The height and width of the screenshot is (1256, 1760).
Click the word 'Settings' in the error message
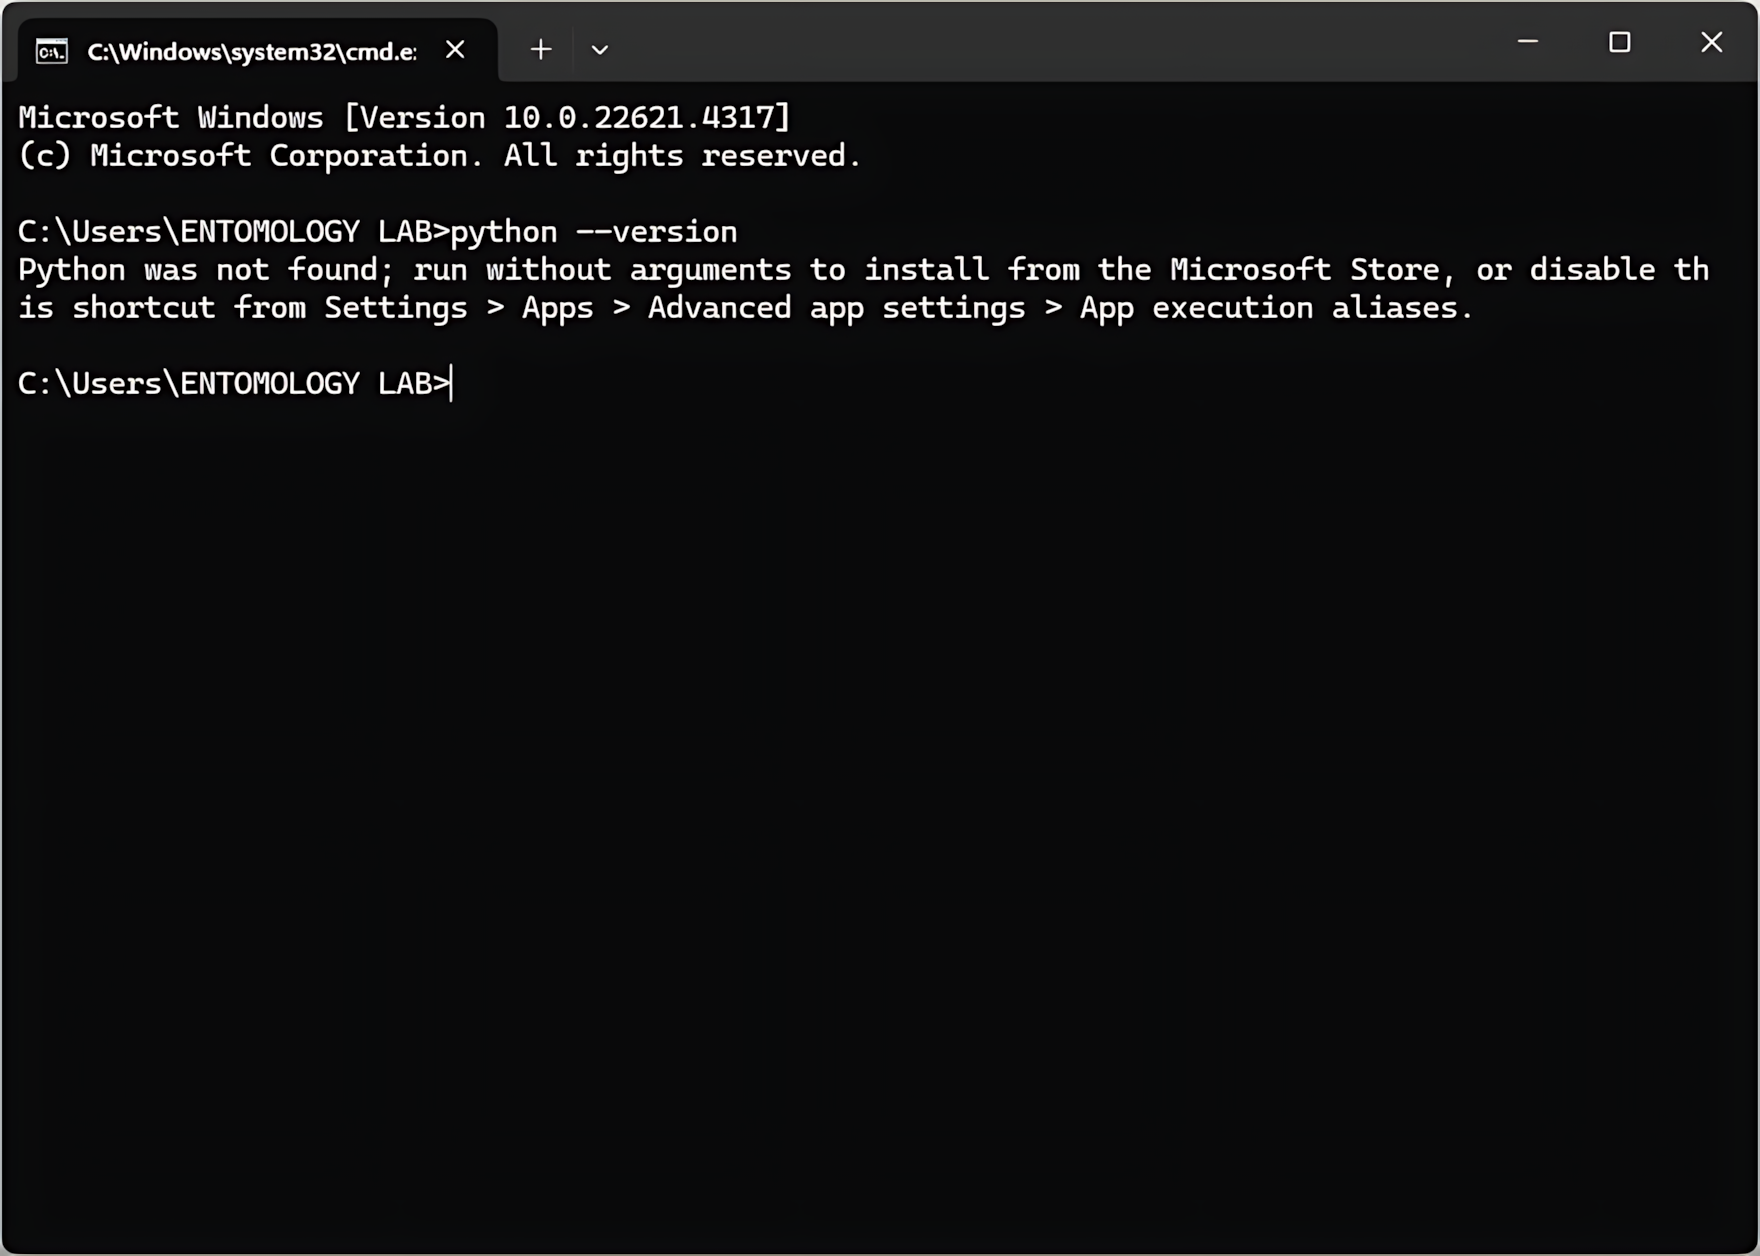pyautogui.click(x=395, y=308)
